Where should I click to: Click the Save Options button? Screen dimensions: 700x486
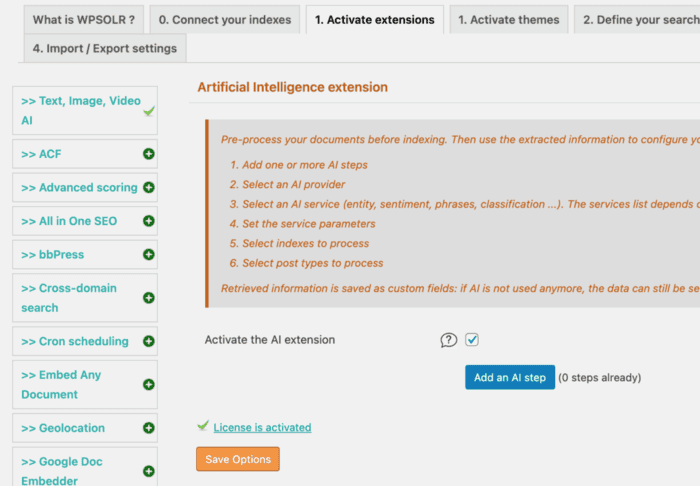click(x=238, y=459)
